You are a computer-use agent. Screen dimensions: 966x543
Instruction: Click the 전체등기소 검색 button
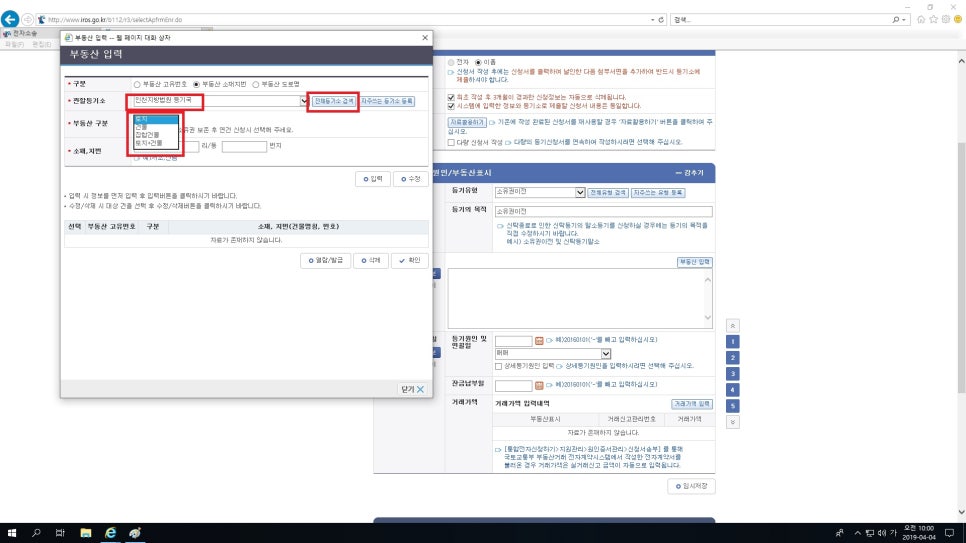tap(333, 101)
